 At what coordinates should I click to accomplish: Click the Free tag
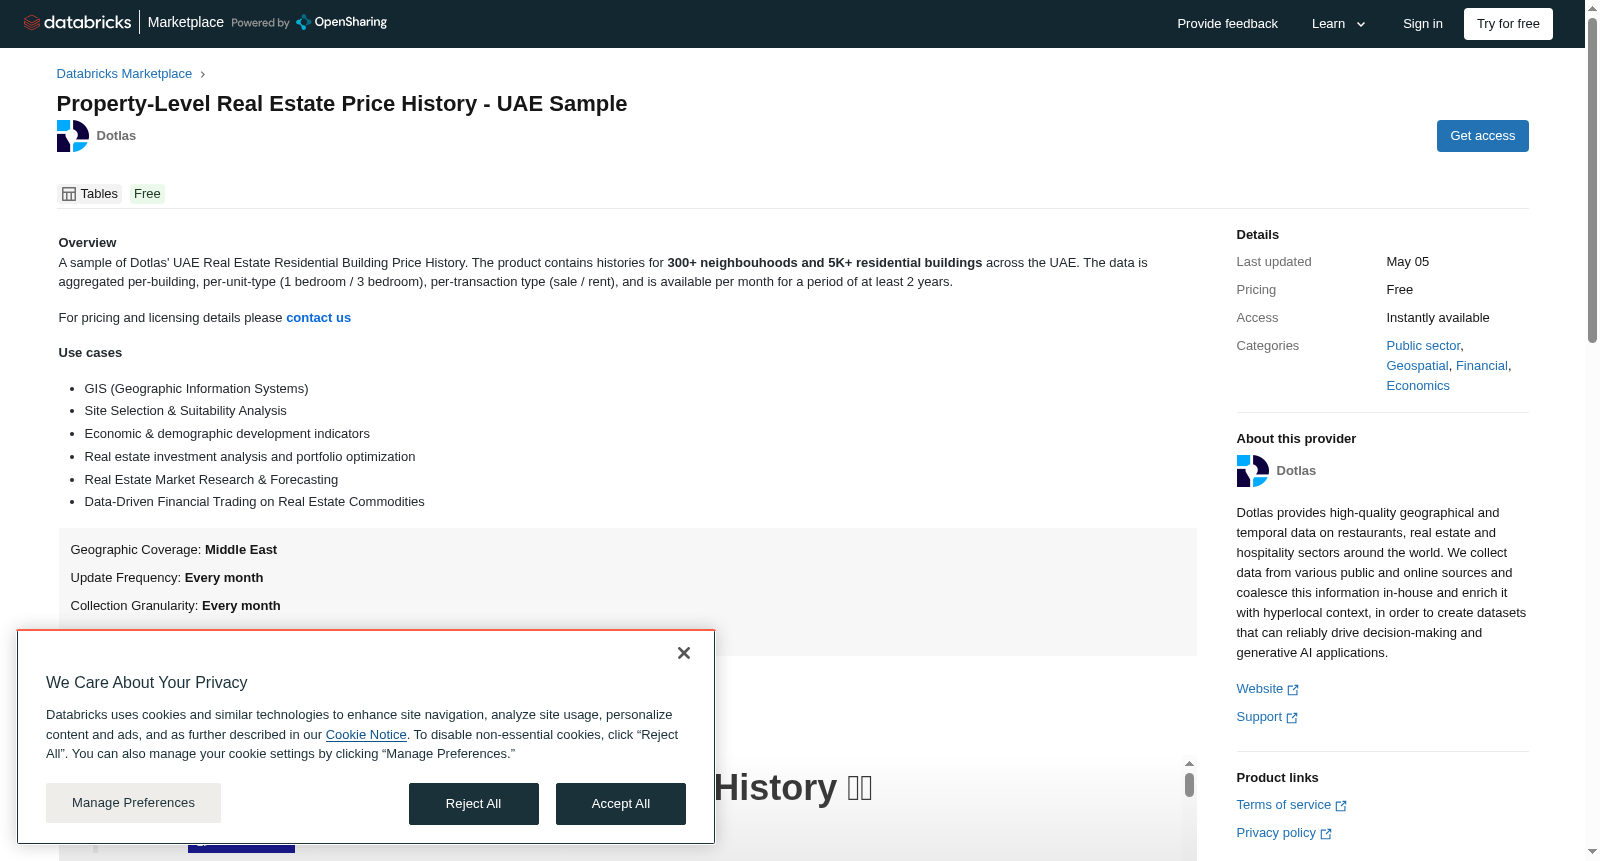click(x=147, y=194)
